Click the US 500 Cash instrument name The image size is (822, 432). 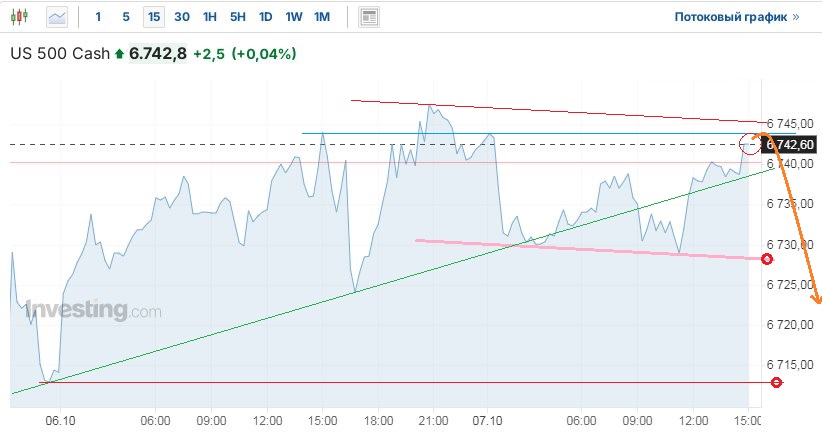[59, 54]
